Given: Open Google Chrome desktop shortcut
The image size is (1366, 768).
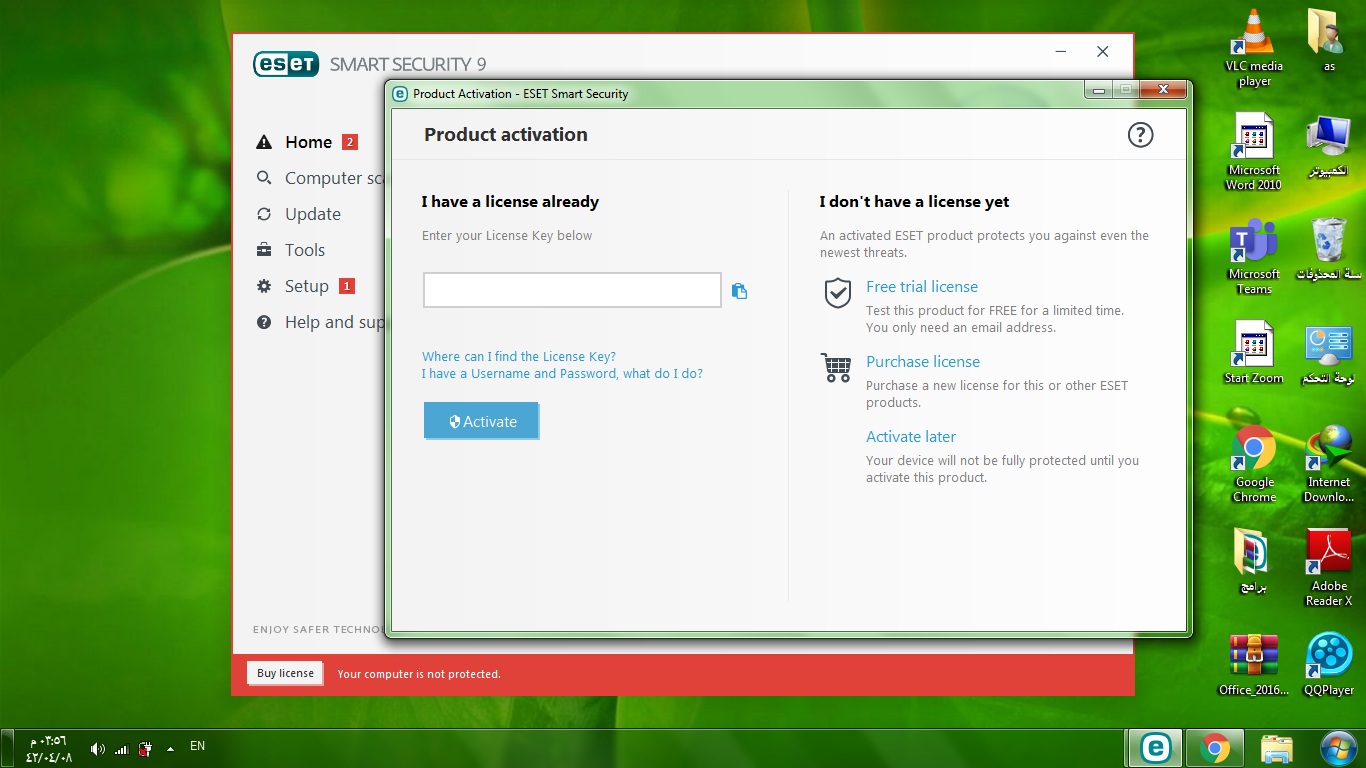Looking at the screenshot, I should click(x=1254, y=464).
